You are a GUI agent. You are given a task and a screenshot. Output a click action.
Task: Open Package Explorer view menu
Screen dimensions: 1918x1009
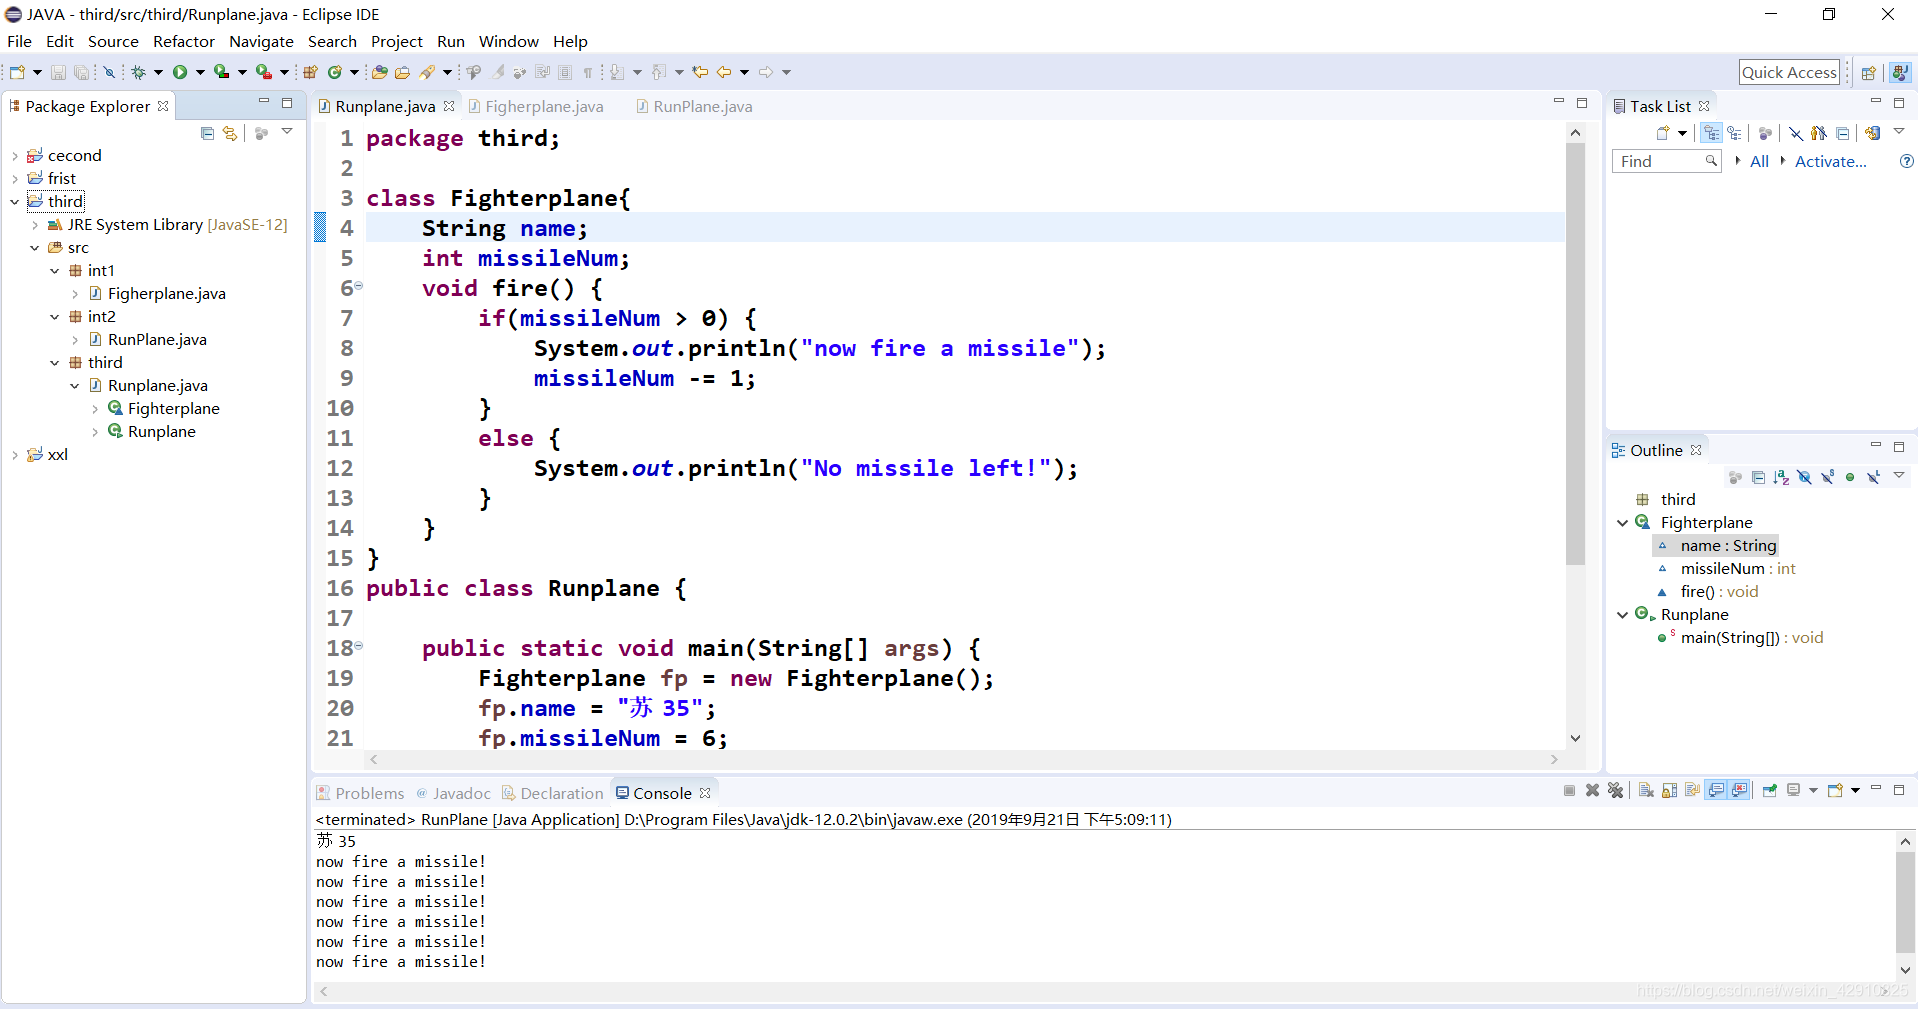click(x=287, y=132)
